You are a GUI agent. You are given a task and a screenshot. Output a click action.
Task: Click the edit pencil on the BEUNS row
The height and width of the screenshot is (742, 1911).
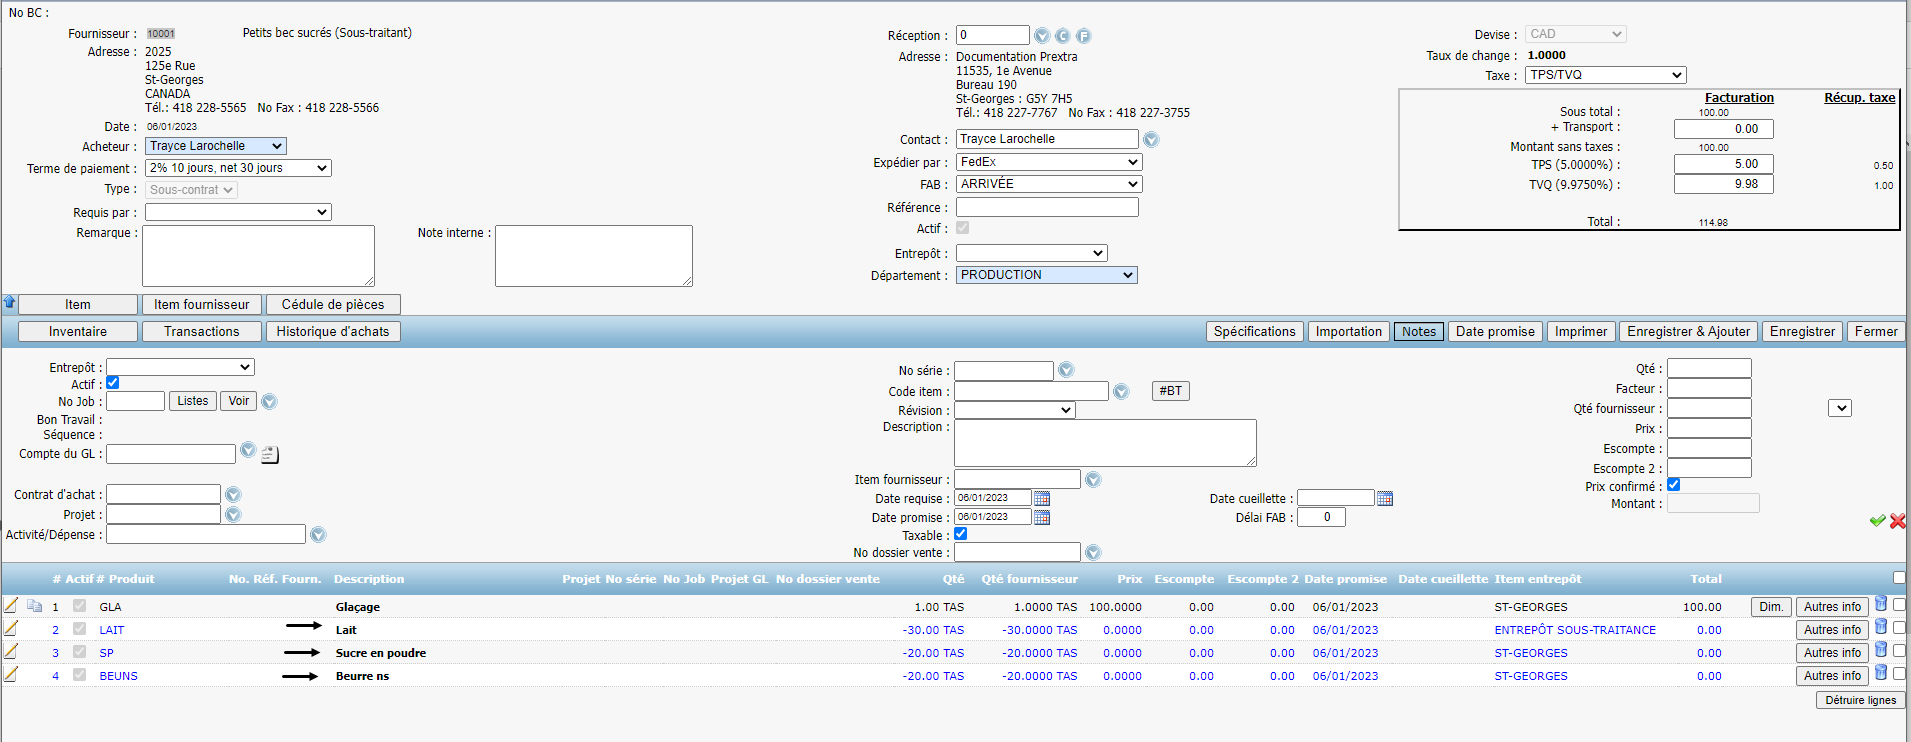click(11, 674)
